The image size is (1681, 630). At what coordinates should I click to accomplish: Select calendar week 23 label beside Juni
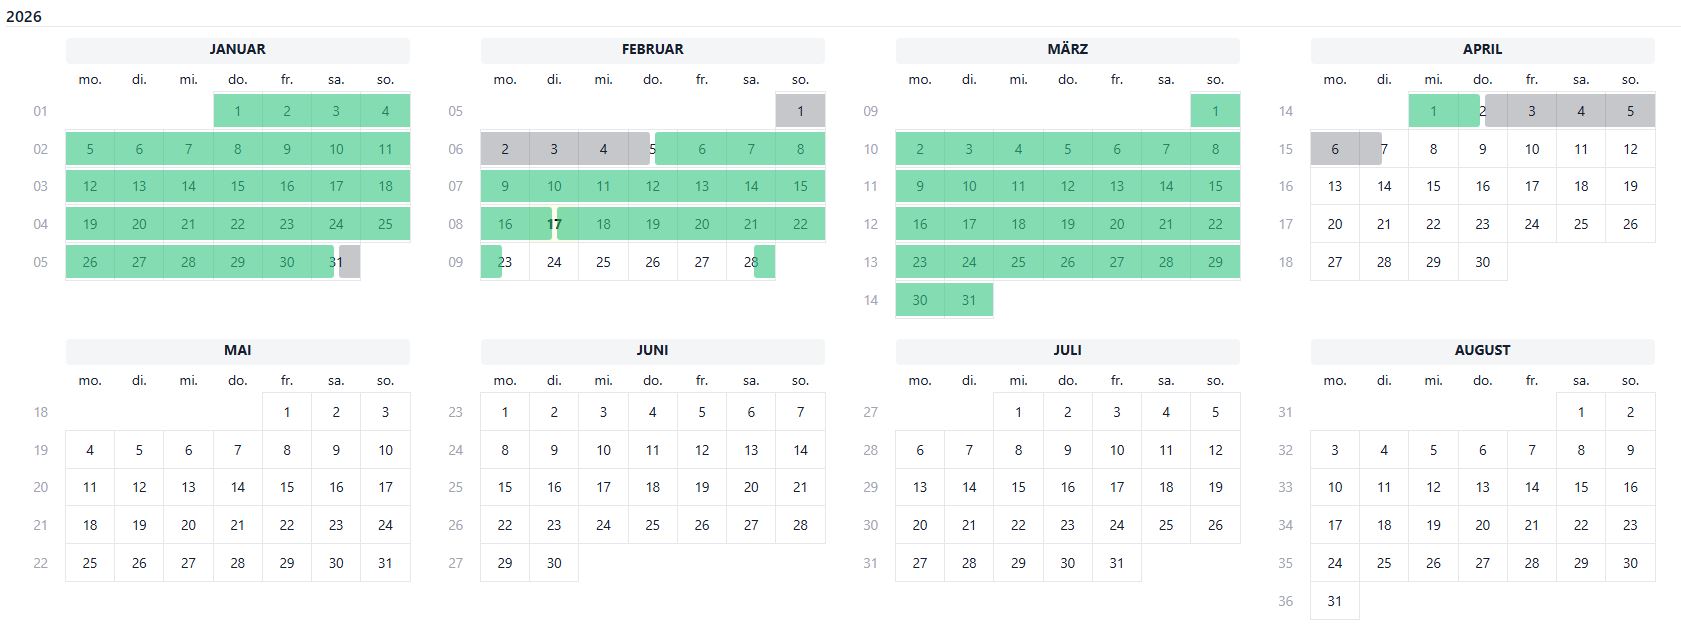tap(455, 412)
